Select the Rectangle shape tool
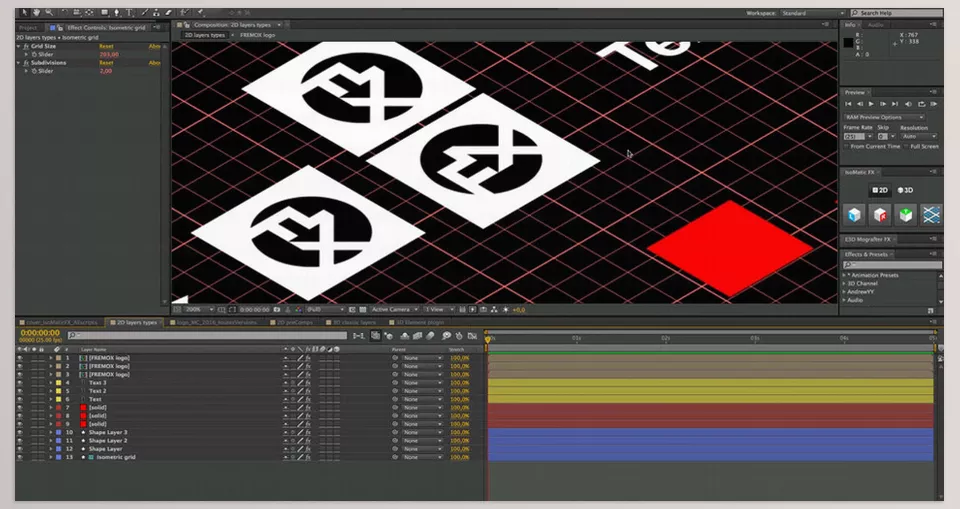Image resolution: width=960 pixels, height=509 pixels. (105, 12)
